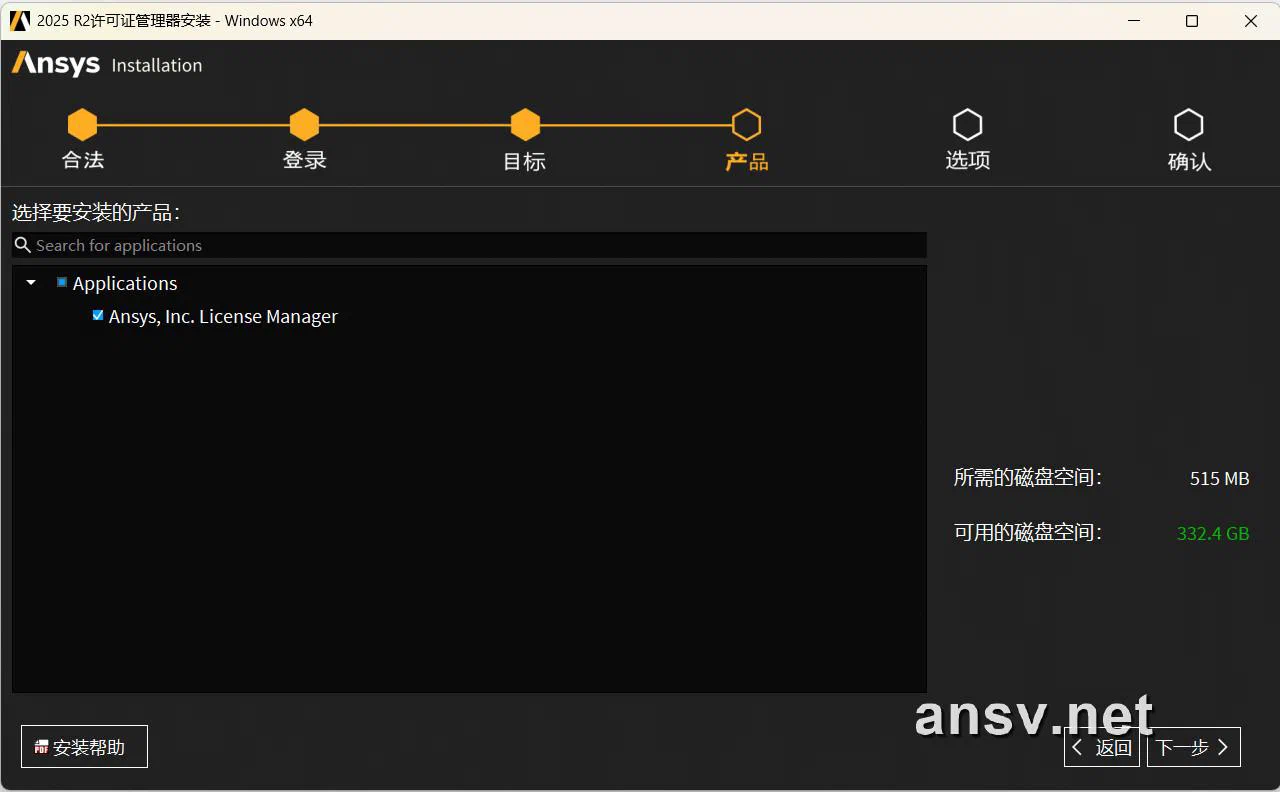The height and width of the screenshot is (792, 1280).
Task: Select the Applications tree label
Action: pyautogui.click(x=125, y=283)
